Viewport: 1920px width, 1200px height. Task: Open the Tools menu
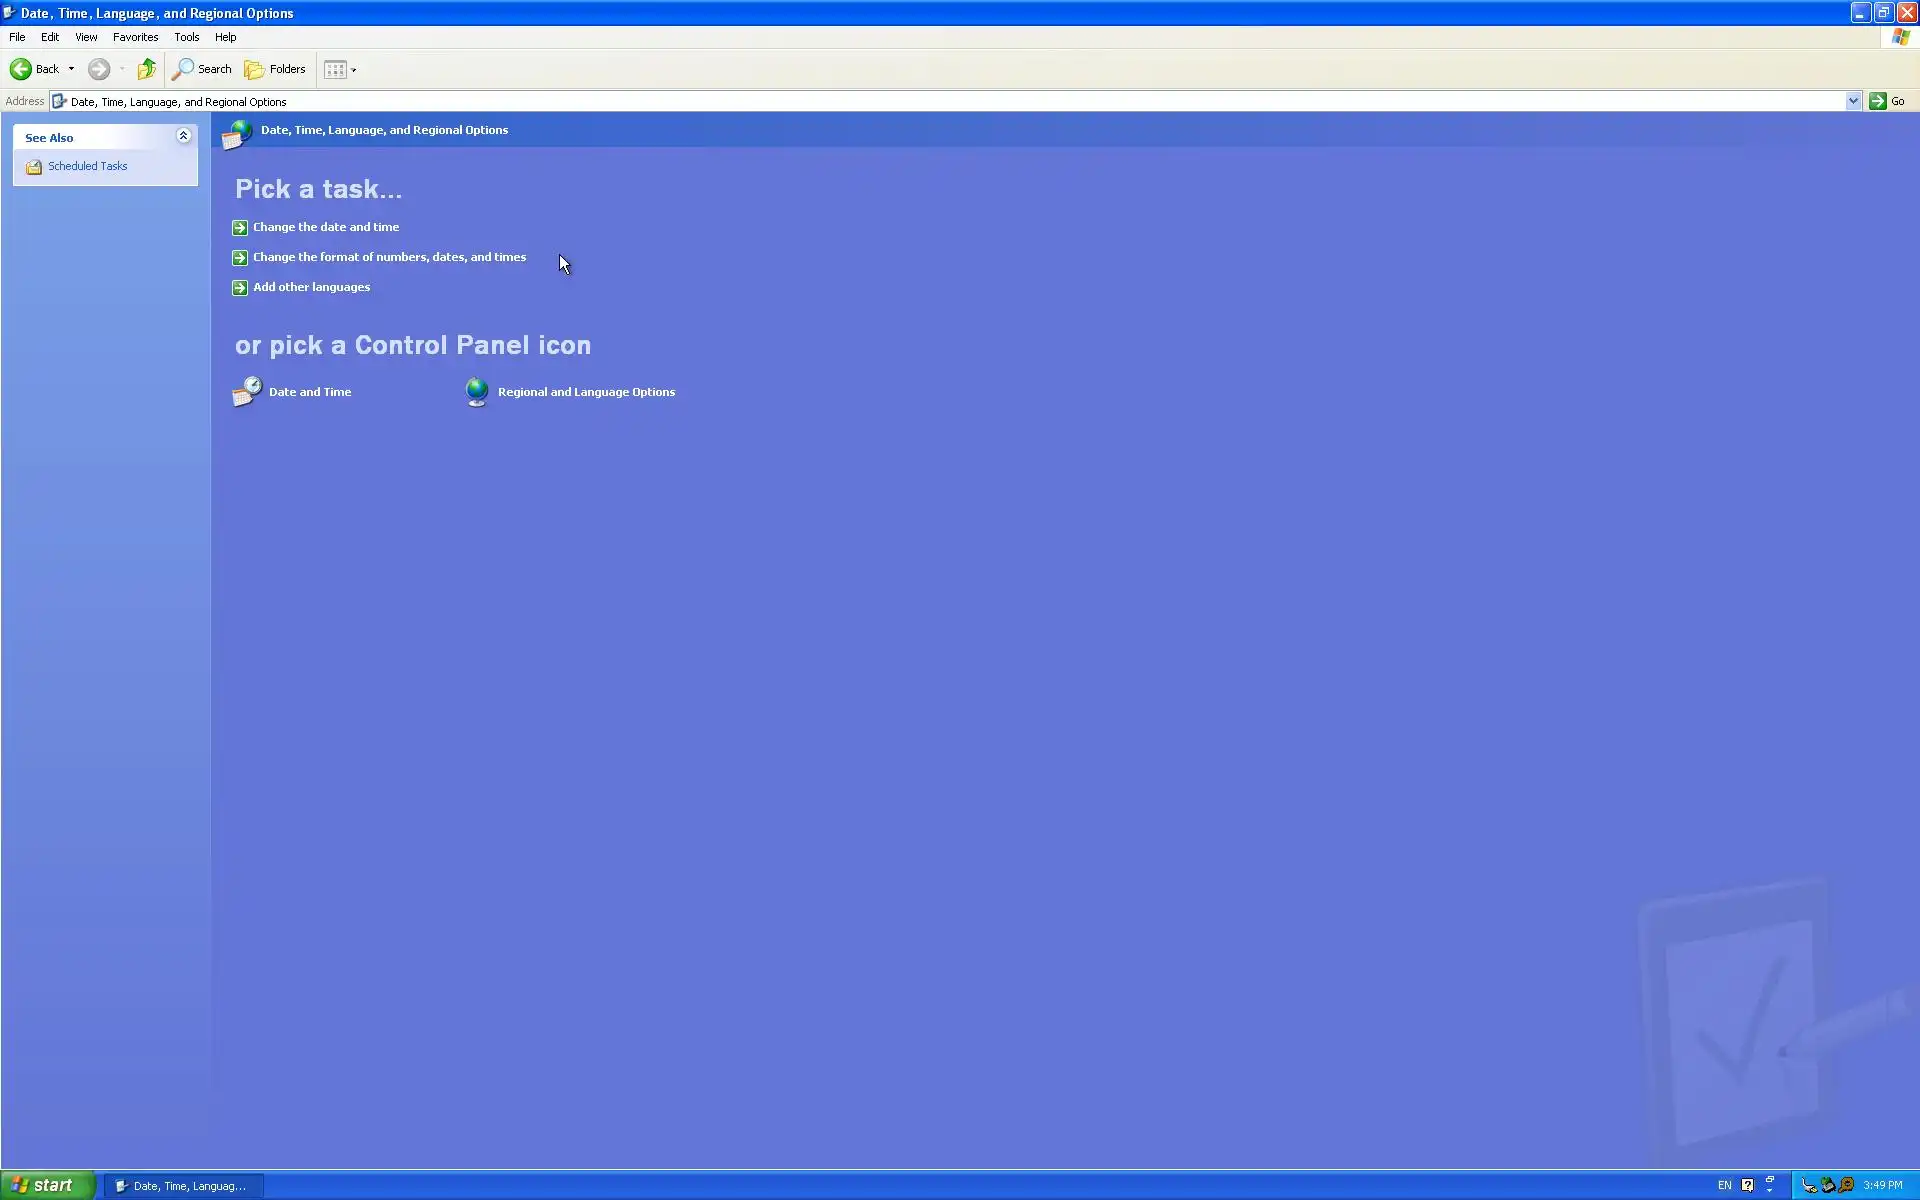pyautogui.click(x=186, y=37)
